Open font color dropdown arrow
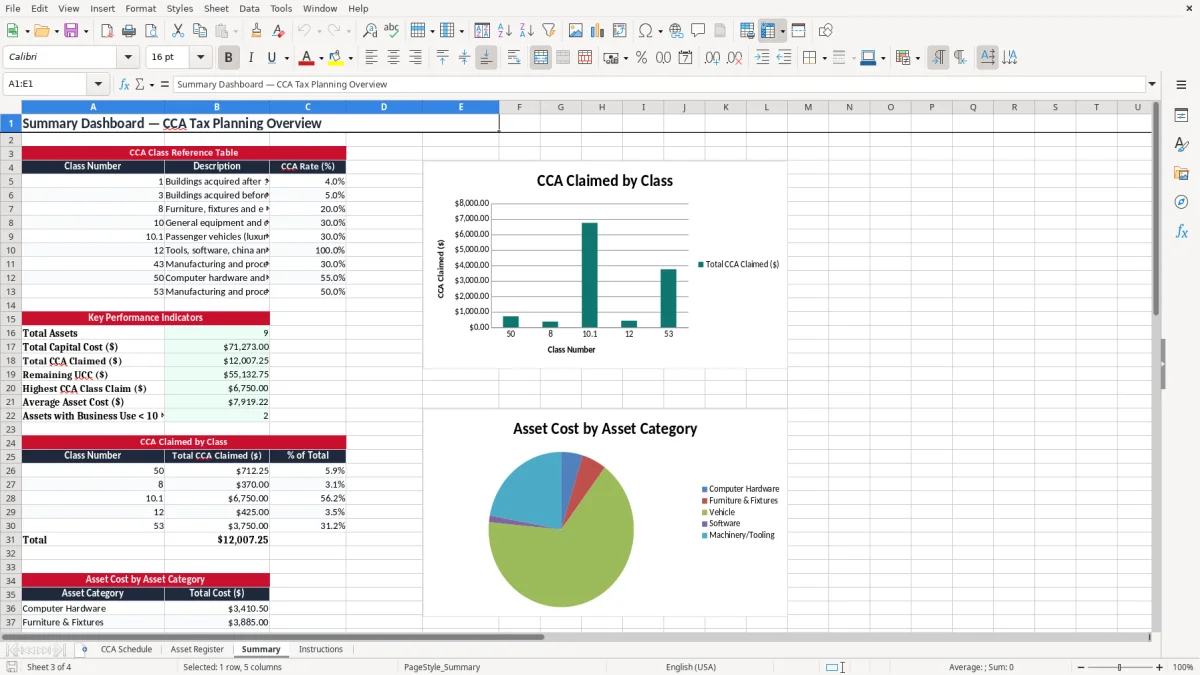The image size is (1200, 675). pos(320,58)
